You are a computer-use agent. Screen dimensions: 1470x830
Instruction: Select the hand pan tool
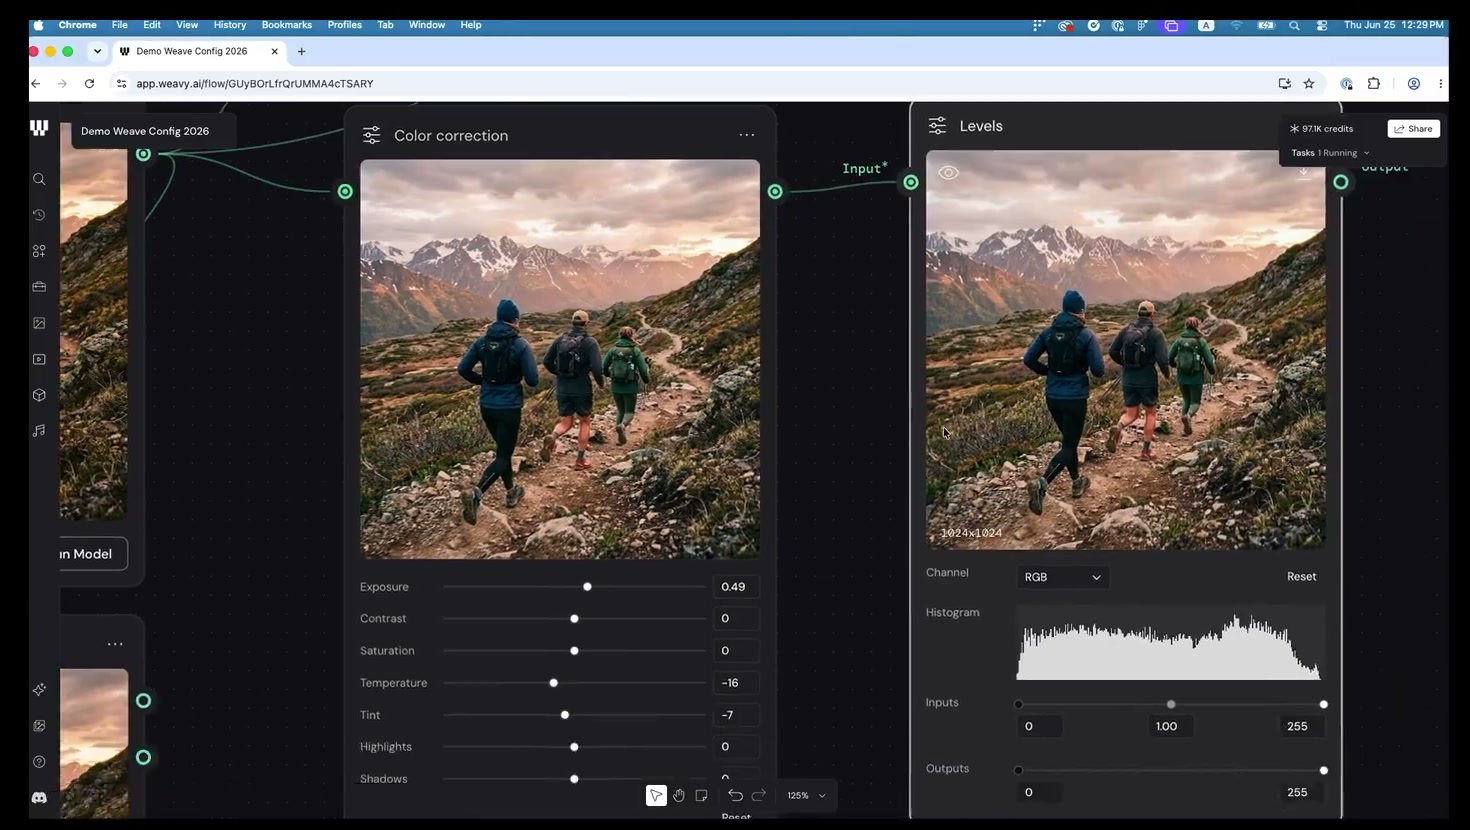point(679,796)
